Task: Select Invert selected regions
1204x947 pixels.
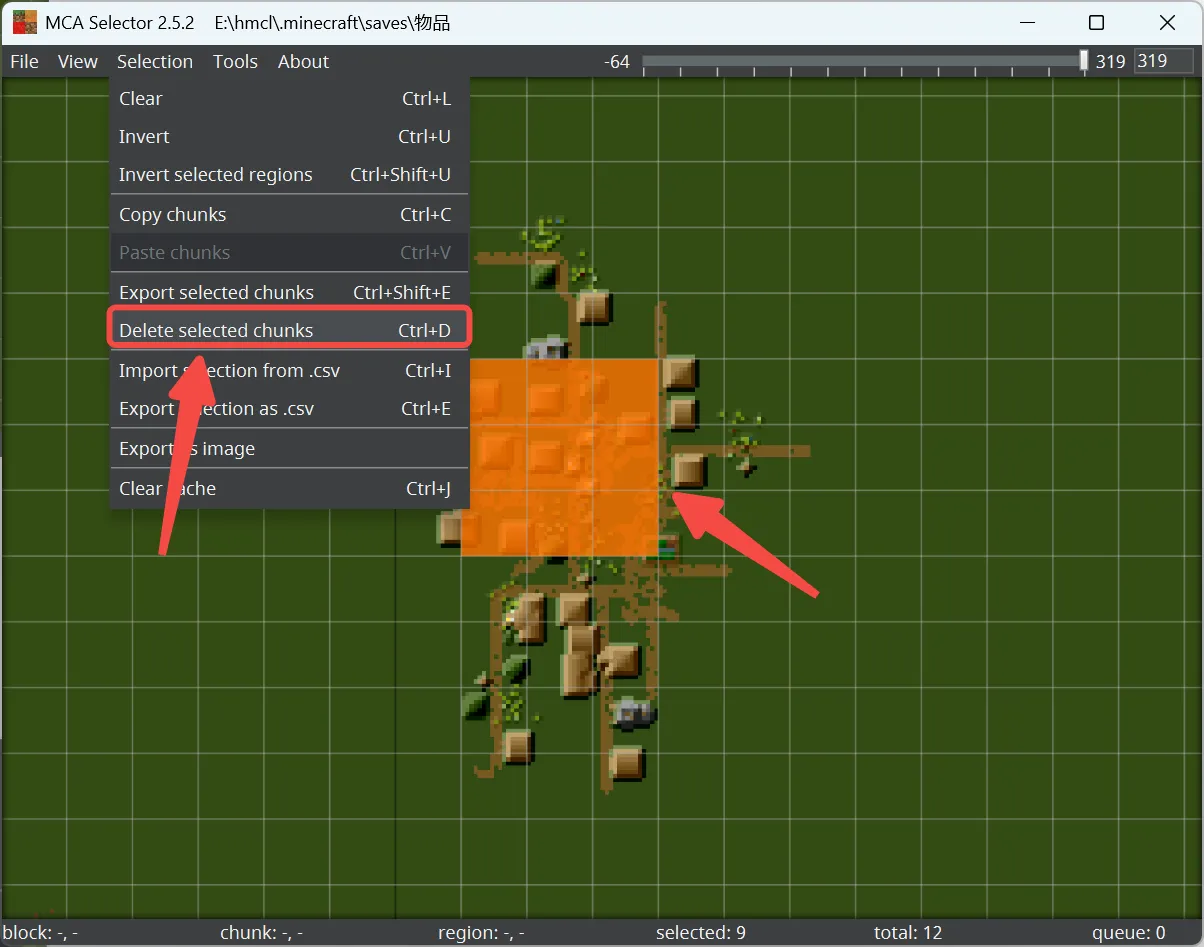Action: (289, 174)
